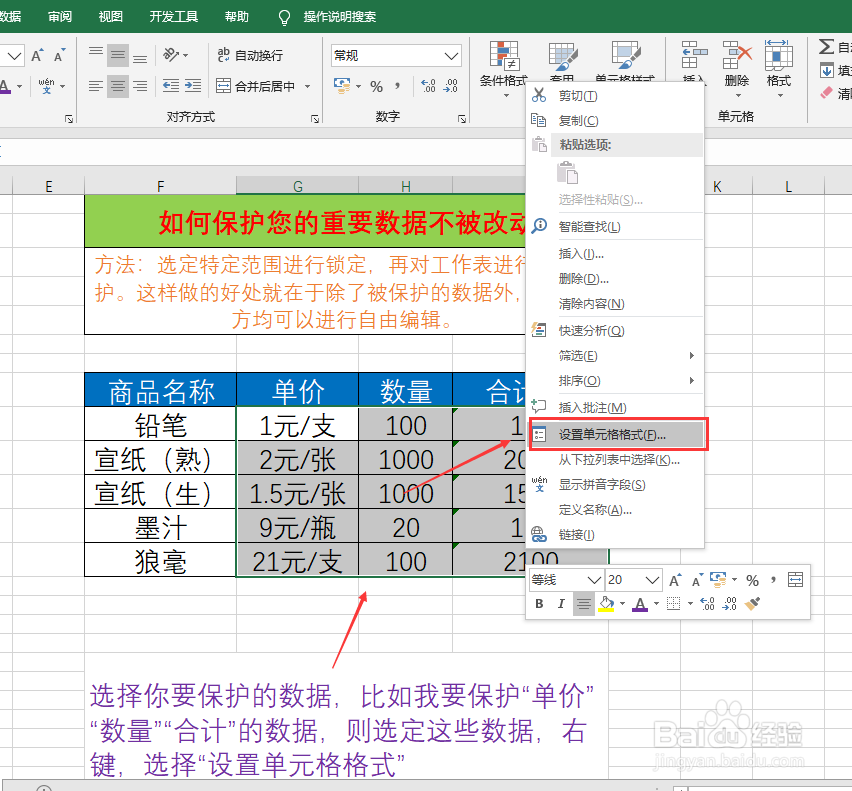Open the Review tab (审阅)
Screen dimensions: 852x791
coord(60,16)
